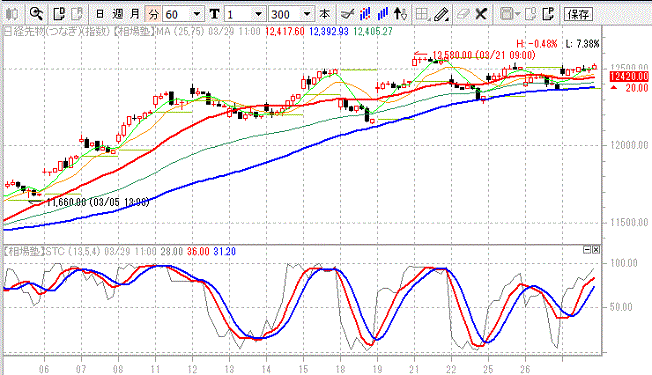Viewport: 652px width, 375px height.
Task: Click the red 20.00 price change value
Action: (637, 88)
